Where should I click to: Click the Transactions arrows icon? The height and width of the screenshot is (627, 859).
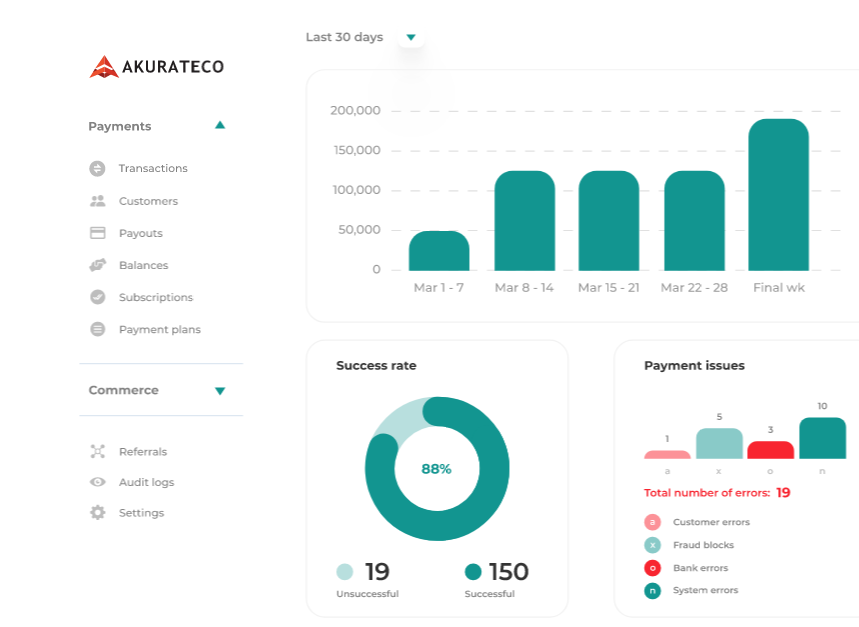(98, 169)
